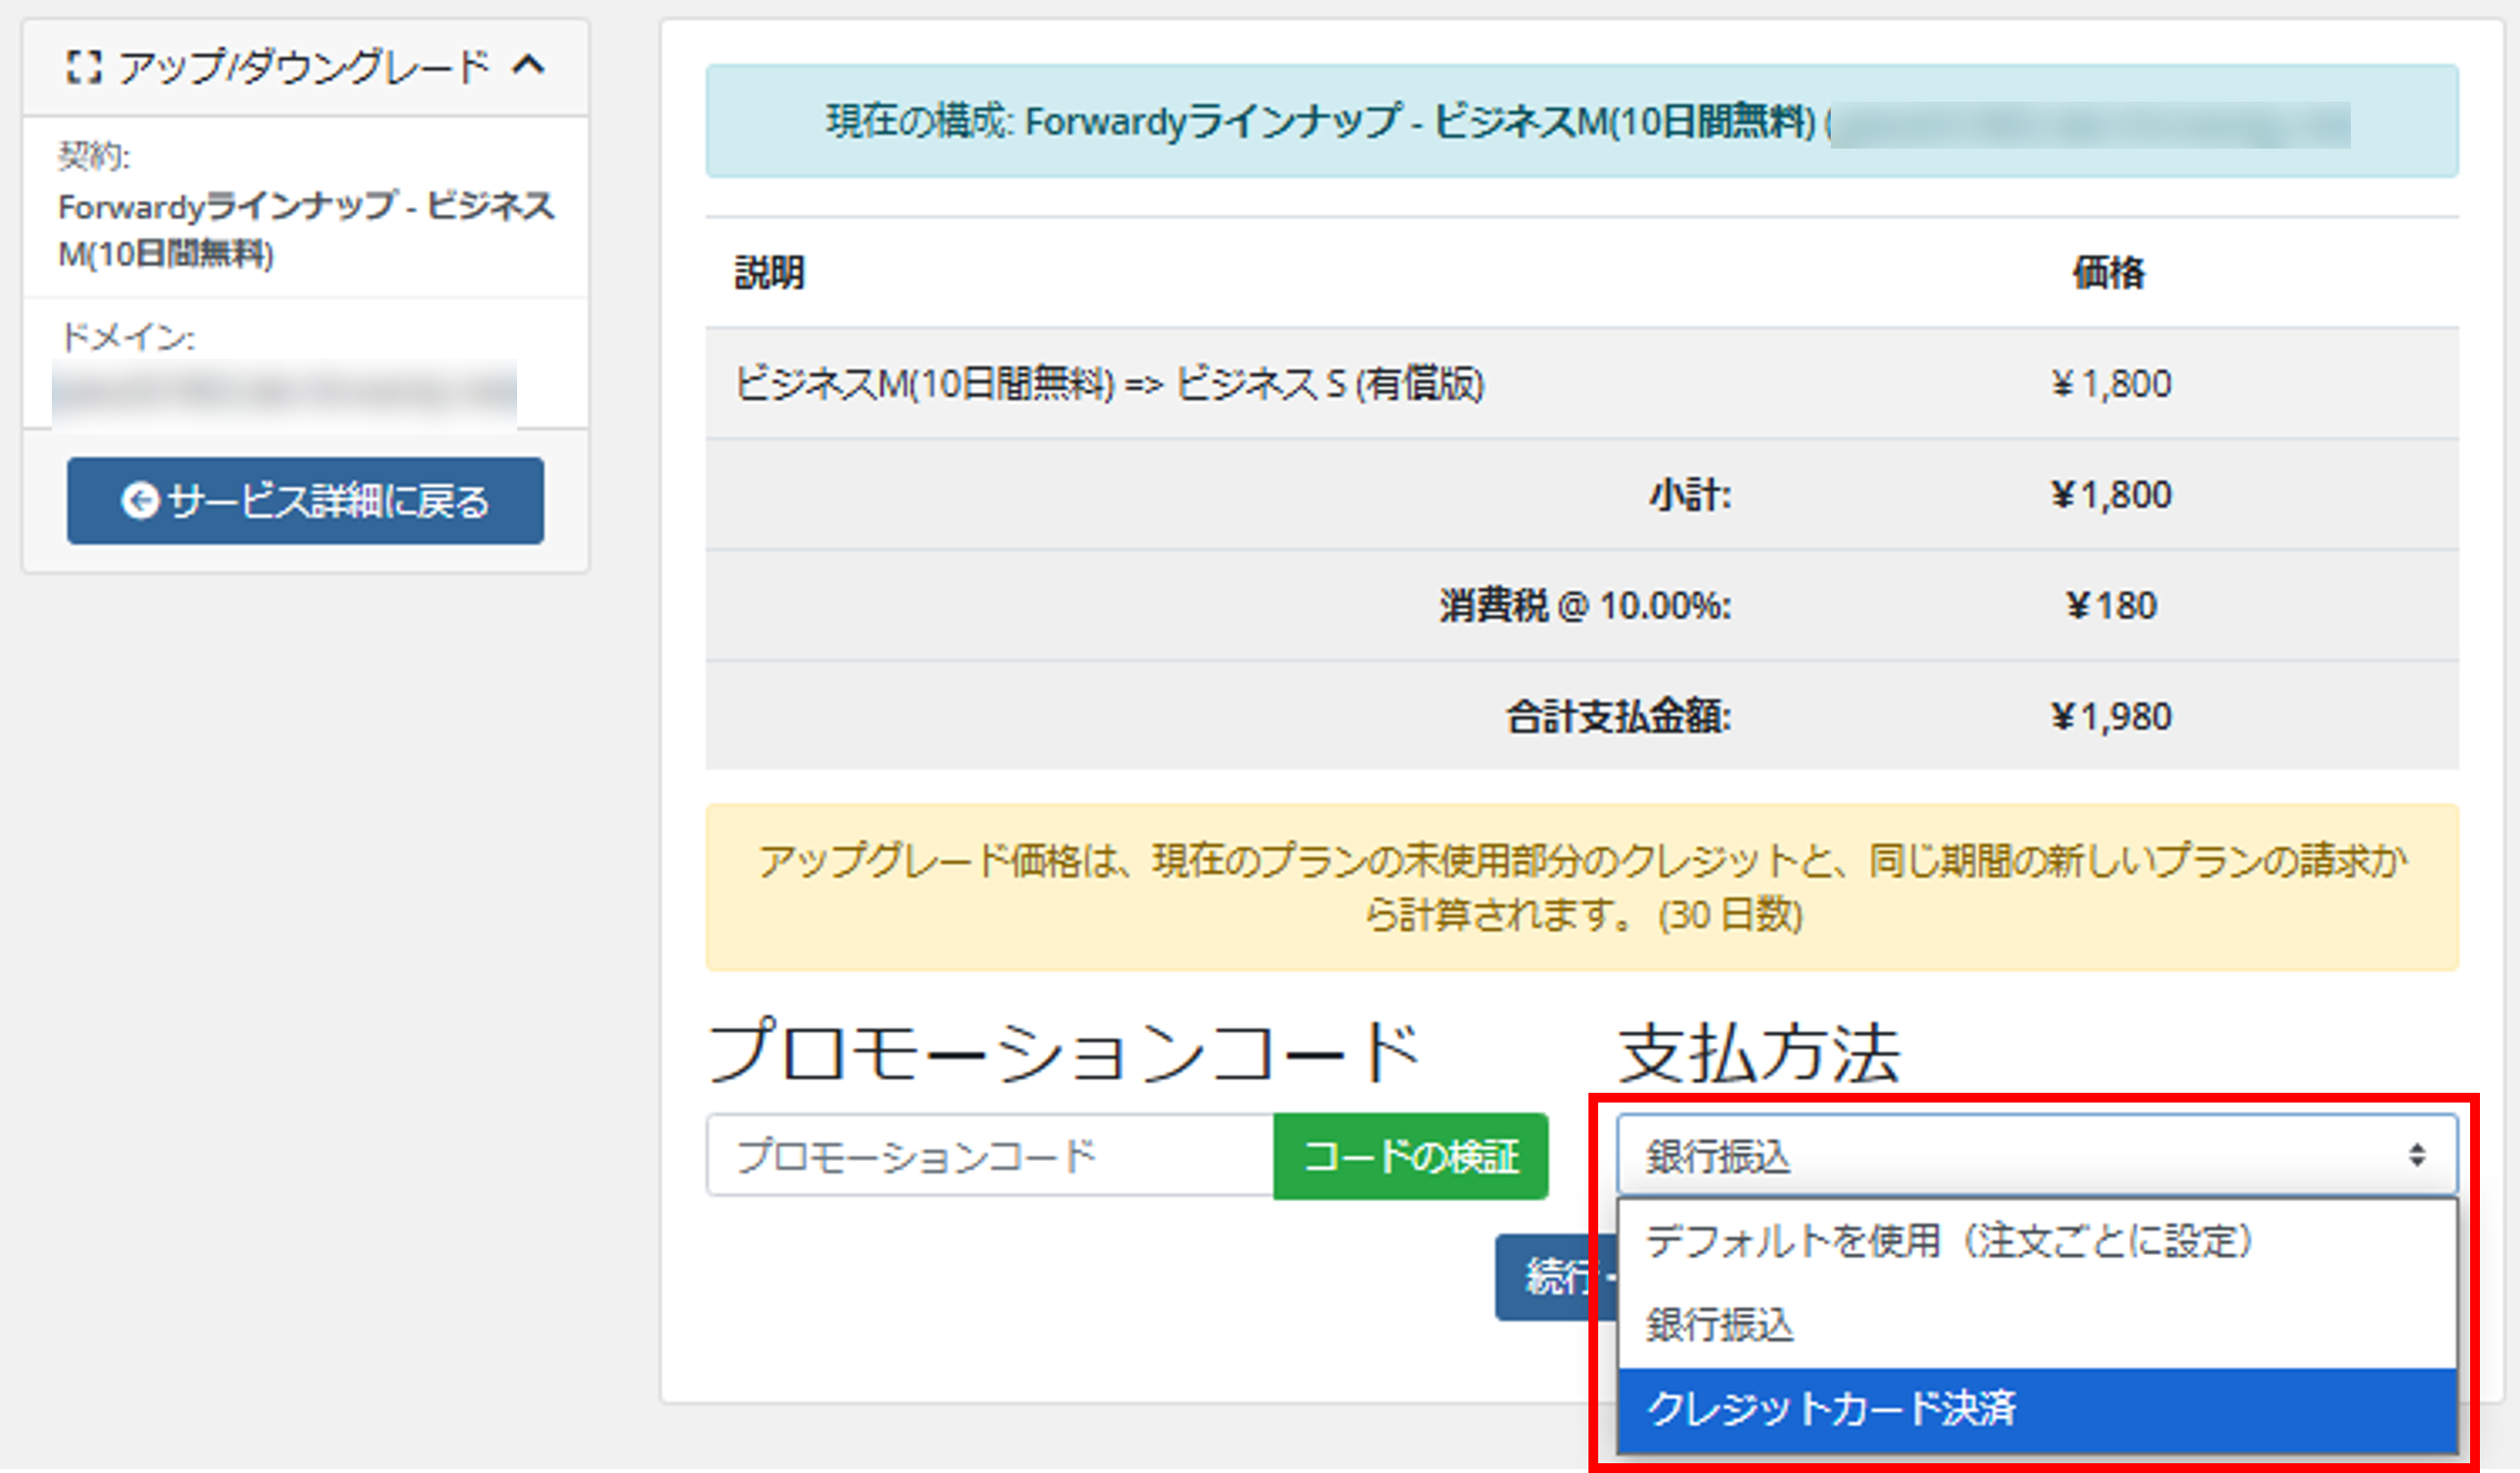The width and height of the screenshot is (2520, 1473).
Task: Click the expand icon beside アップ/ダウングレード
Action: (84, 68)
